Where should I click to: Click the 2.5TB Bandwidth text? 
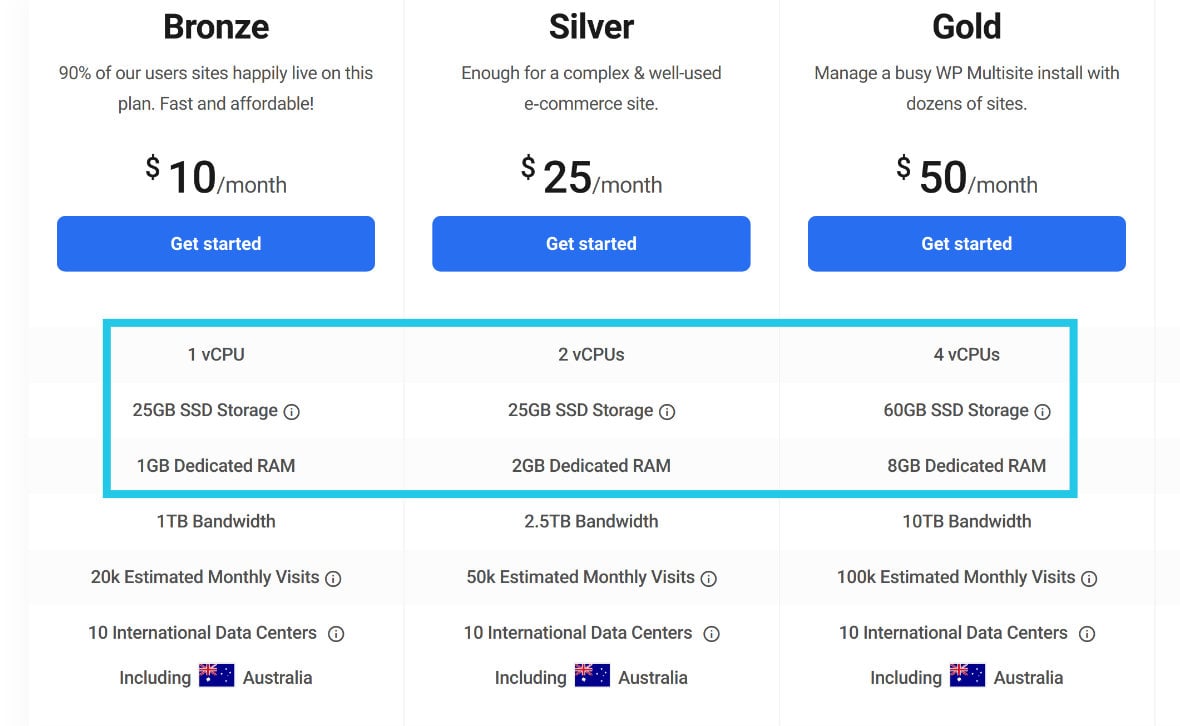tap(591, 521)
